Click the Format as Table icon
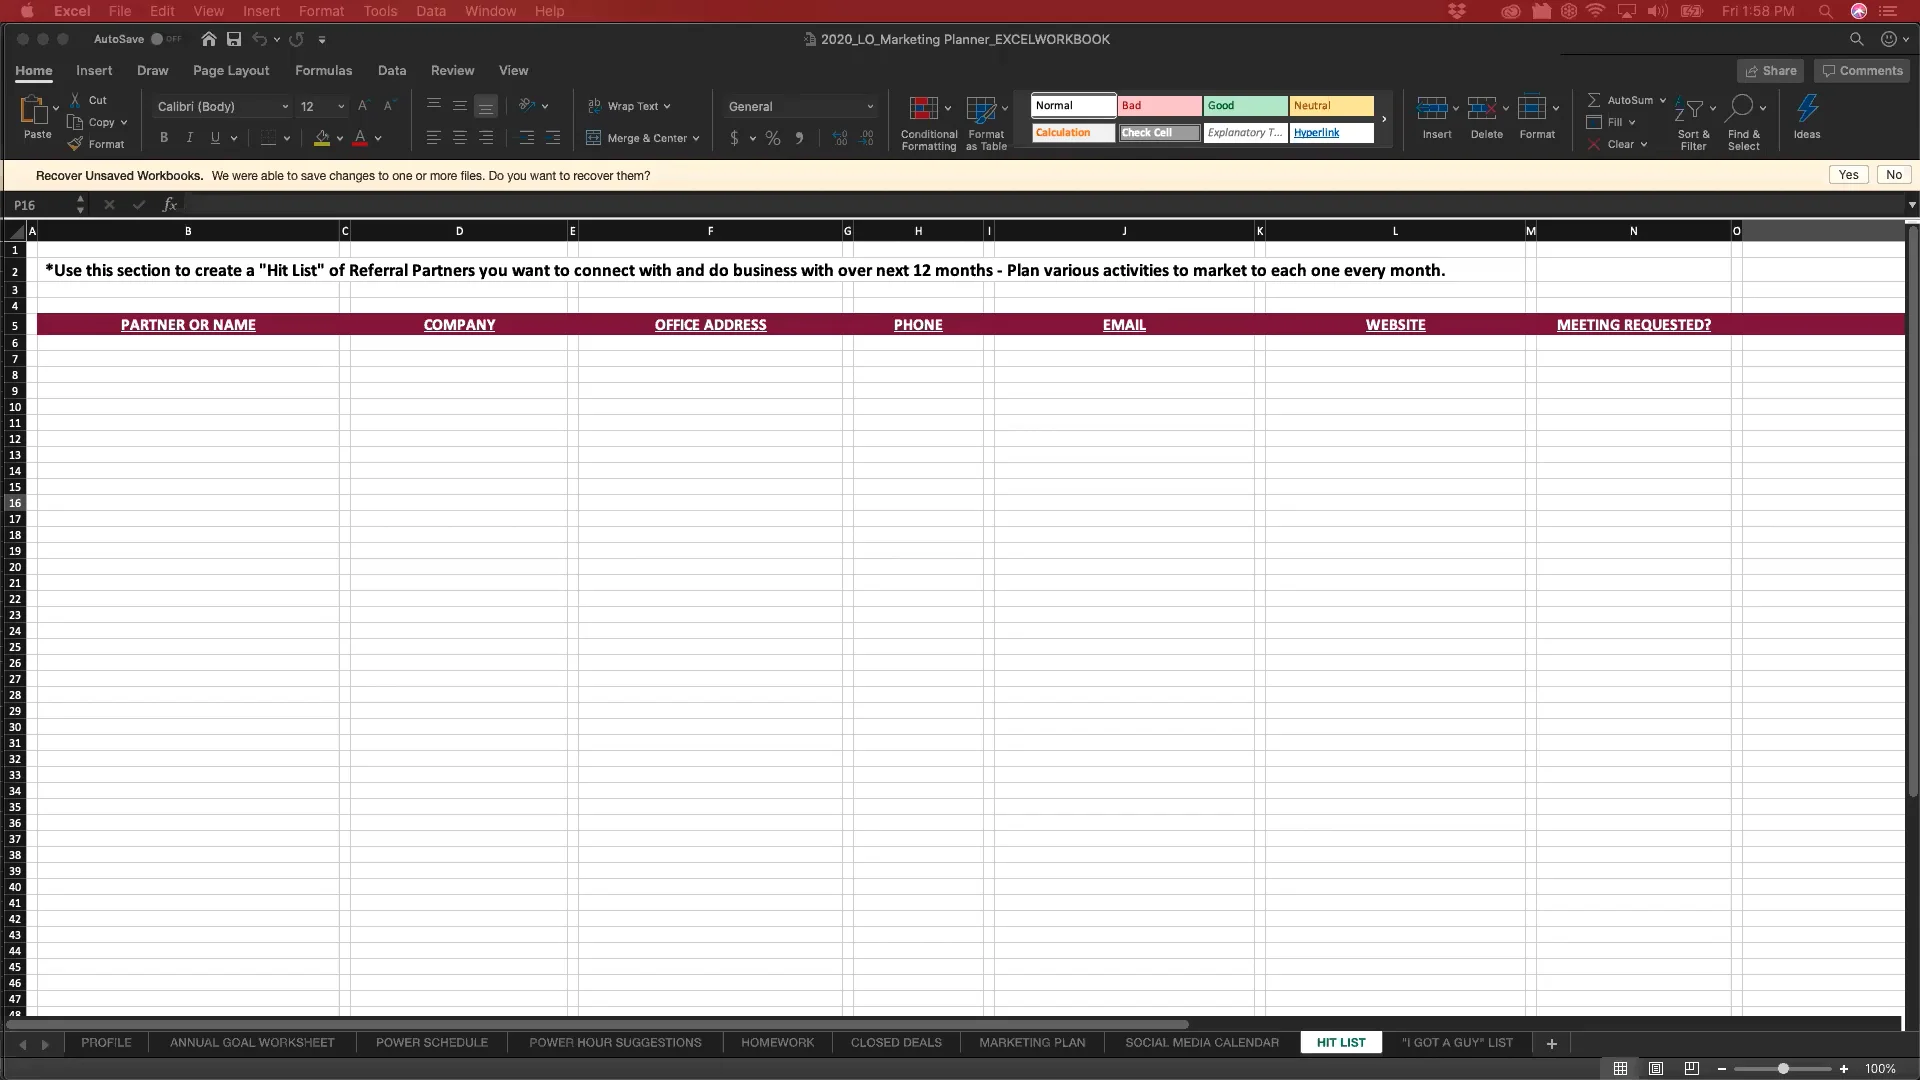Viewport: 1920px width, 1080px height. pyautogui.click(x=981, y=109)
